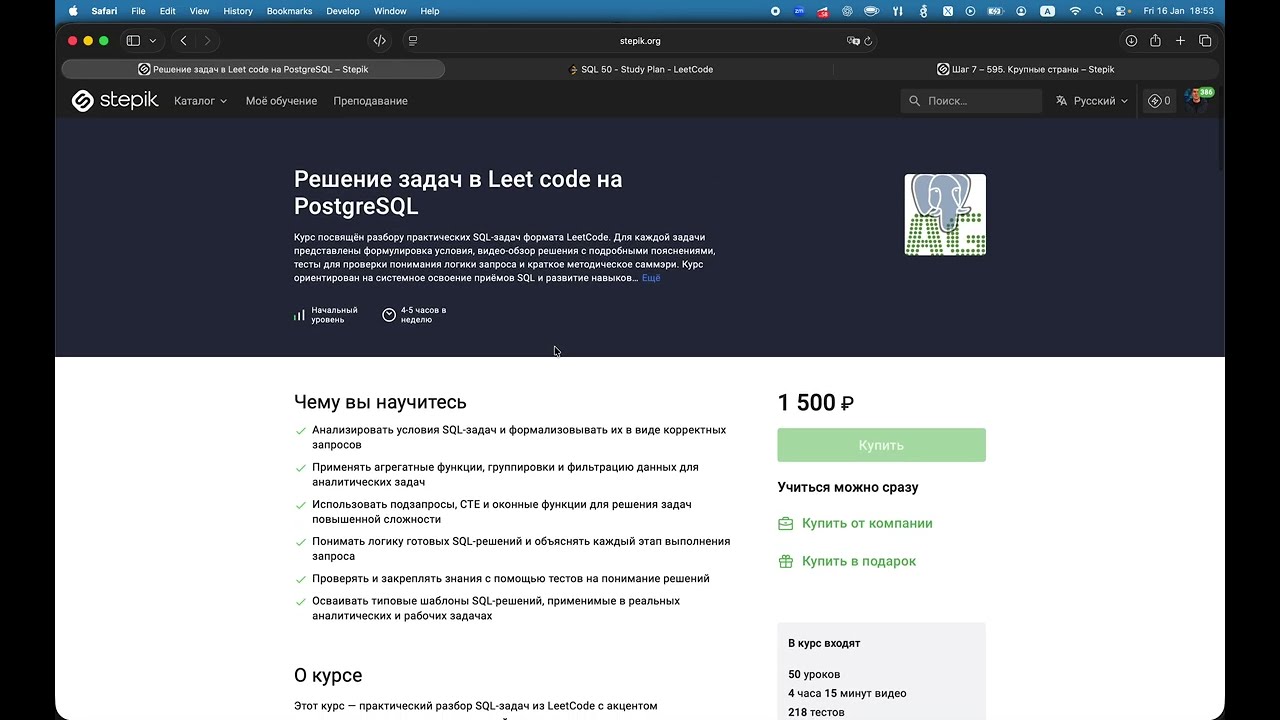Open the Safari share icon
This screenshot has height=720, width=1280.
(x=1155, y=41)
